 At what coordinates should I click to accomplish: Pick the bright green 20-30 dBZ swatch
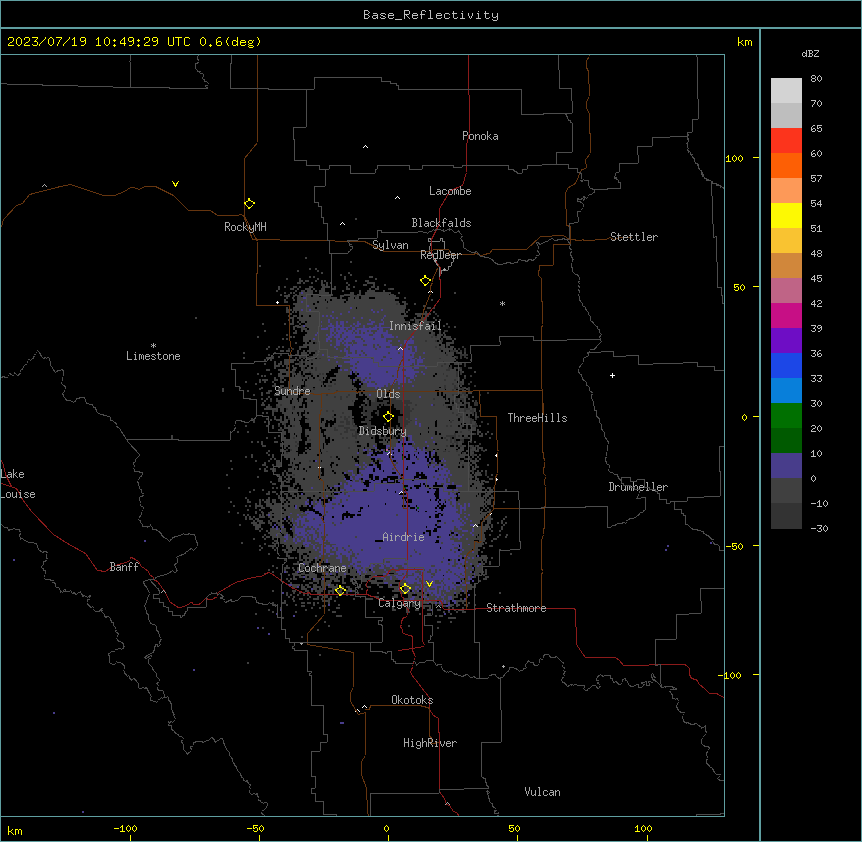click(786, 416)
